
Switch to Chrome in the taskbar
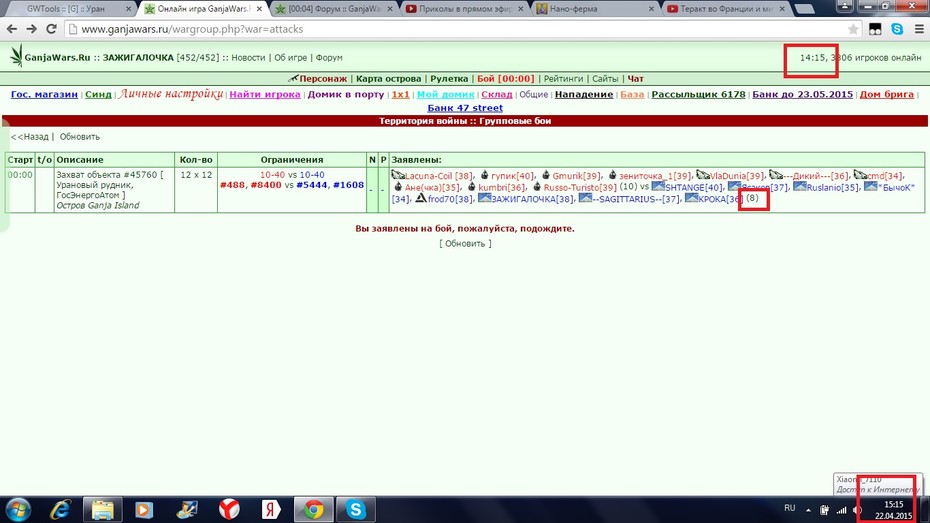coord(314,509)
